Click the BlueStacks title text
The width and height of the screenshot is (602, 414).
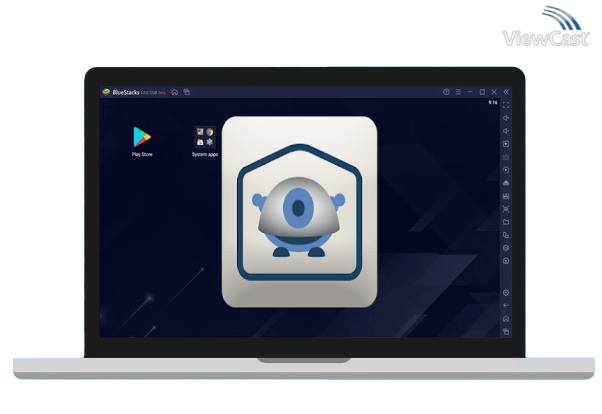[x=126, y=92]
